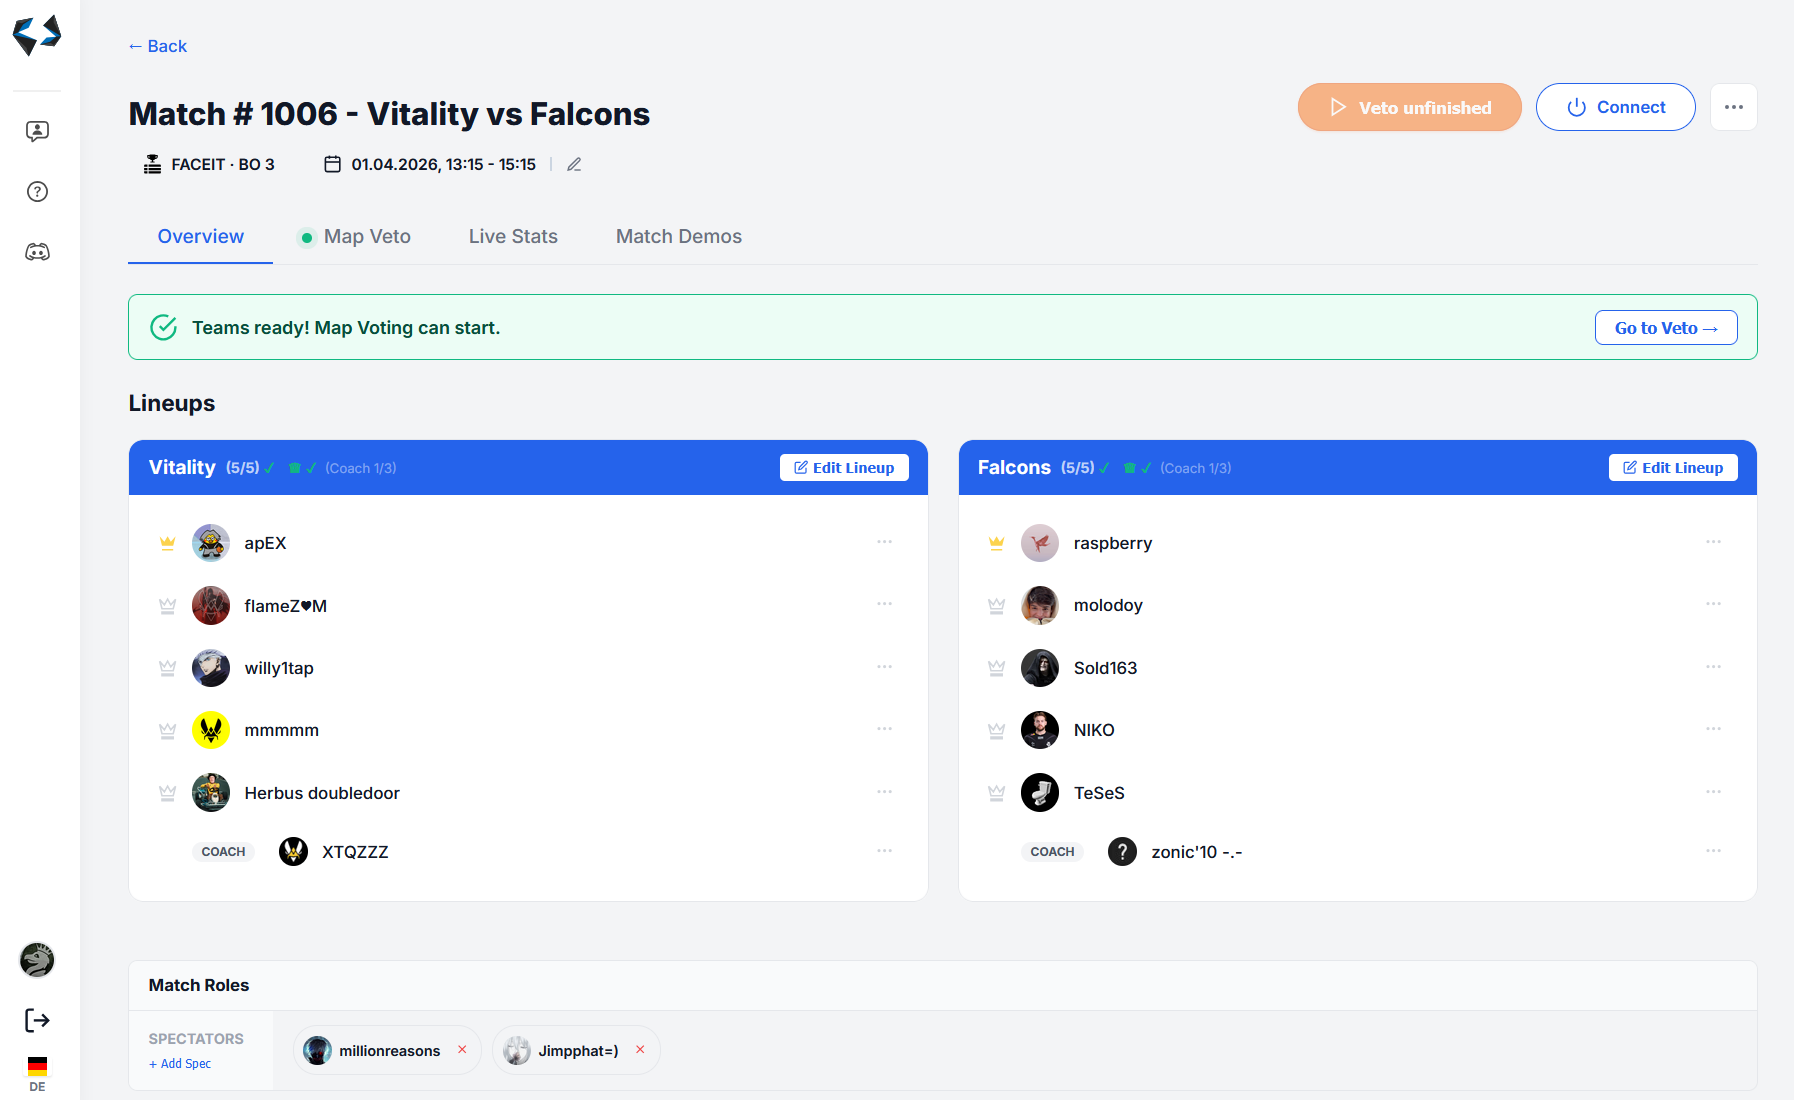Make flameZ captain via crown icon

[167, 606]
